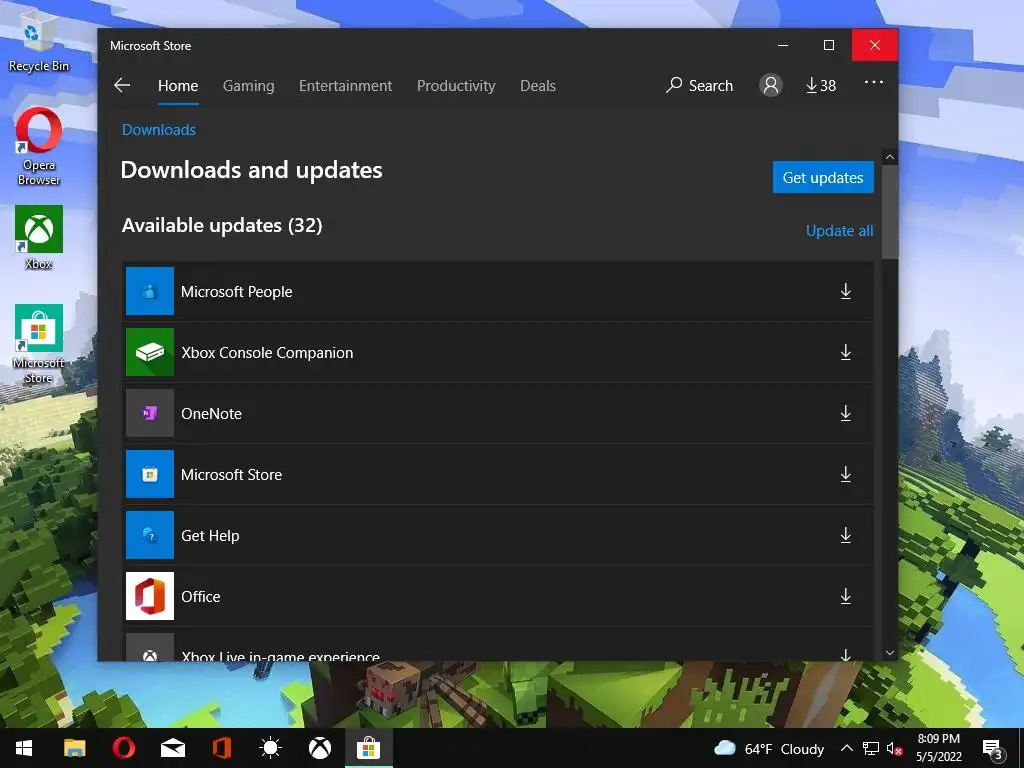Viewport: 1024px width, 768px height.
Task: Click the OneNote app icon
Action: [x=150, y=413]
